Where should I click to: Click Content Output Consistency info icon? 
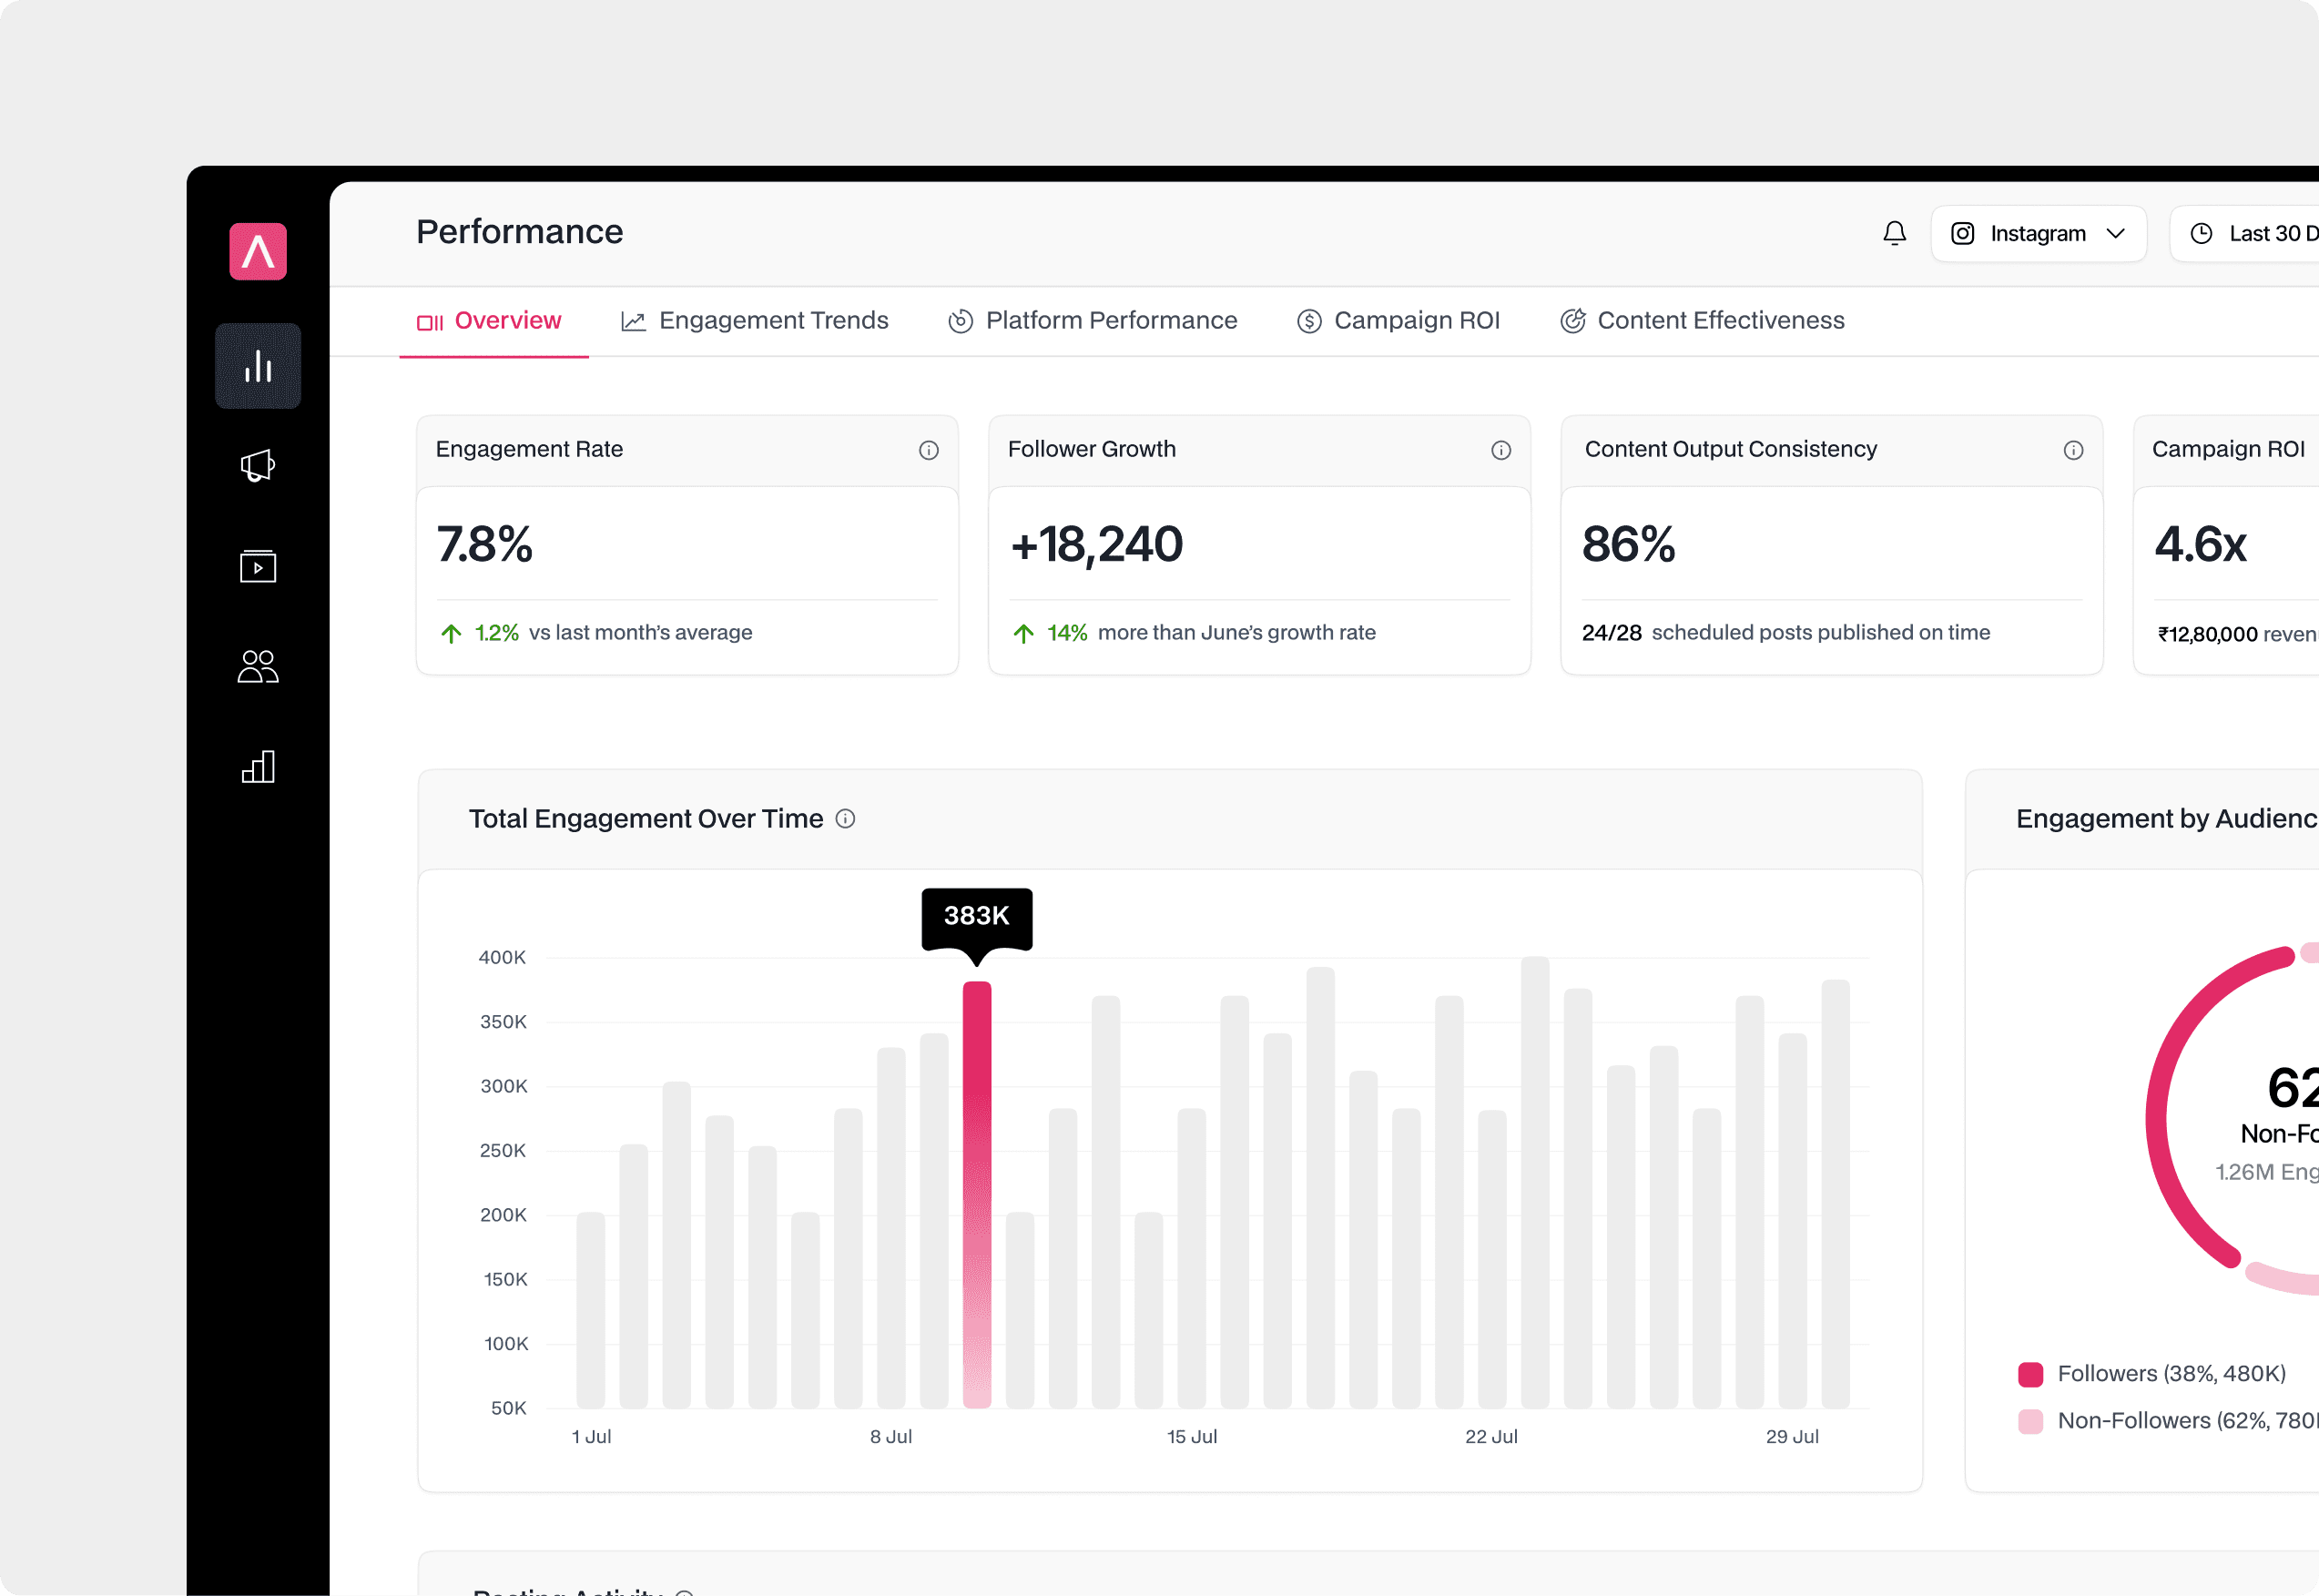pos(2073,450)
